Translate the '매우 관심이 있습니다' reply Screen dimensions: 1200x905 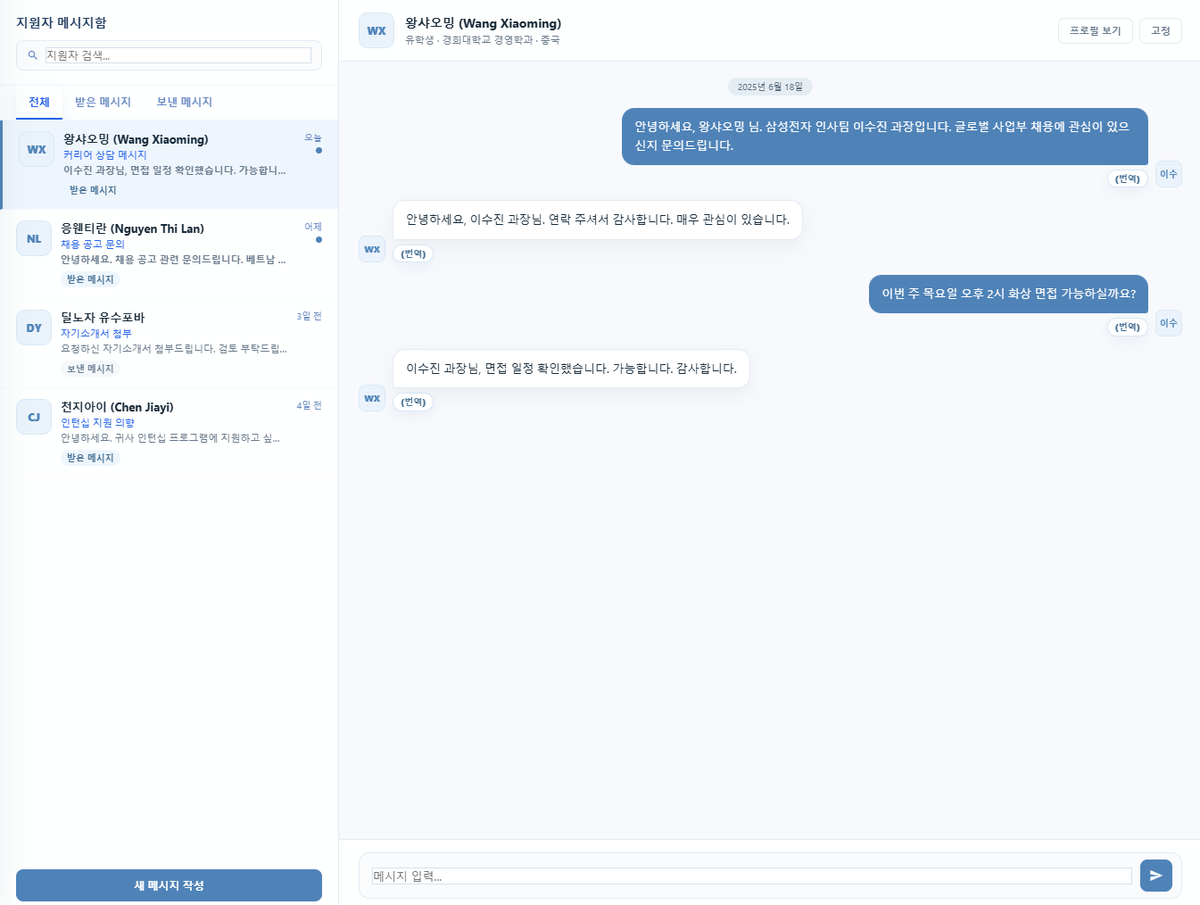(413, 253)
